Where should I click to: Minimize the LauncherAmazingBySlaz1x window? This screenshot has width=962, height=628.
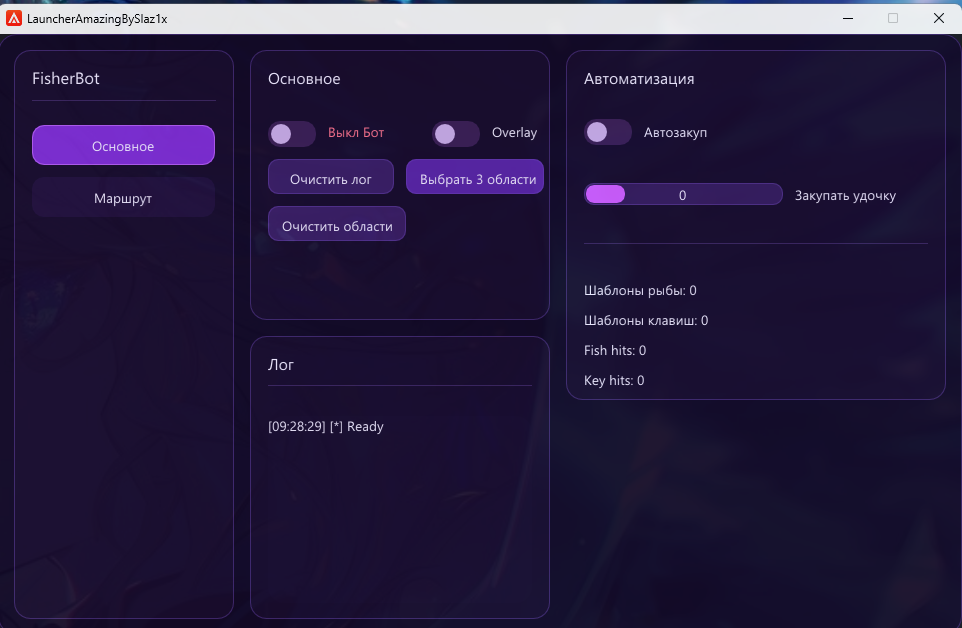(x=847, y=18)
